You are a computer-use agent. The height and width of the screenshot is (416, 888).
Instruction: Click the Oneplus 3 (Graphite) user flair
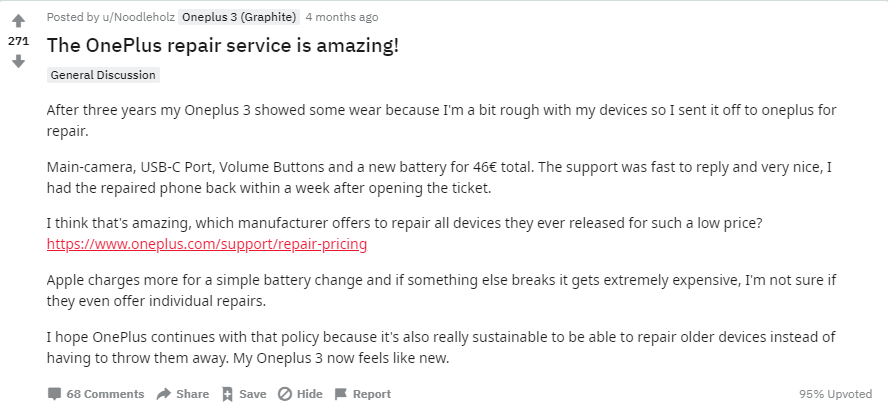pos(238,17)
